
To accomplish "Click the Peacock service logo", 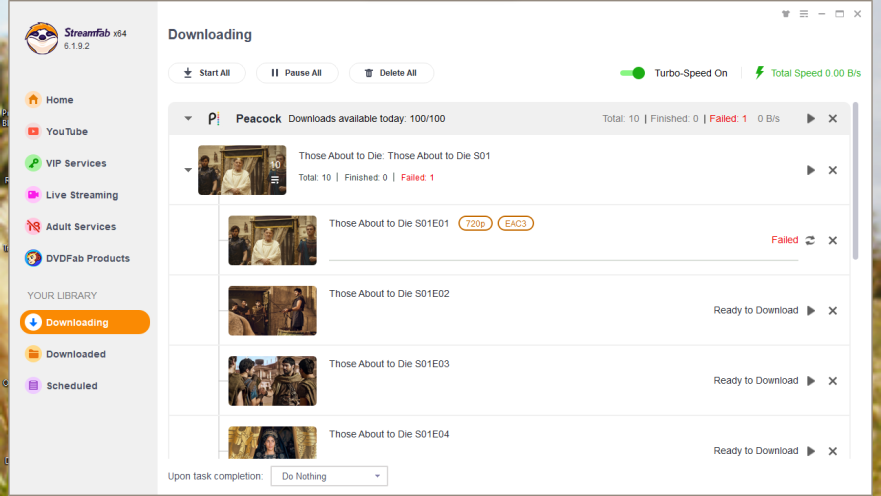I will (x=214, y=119).
